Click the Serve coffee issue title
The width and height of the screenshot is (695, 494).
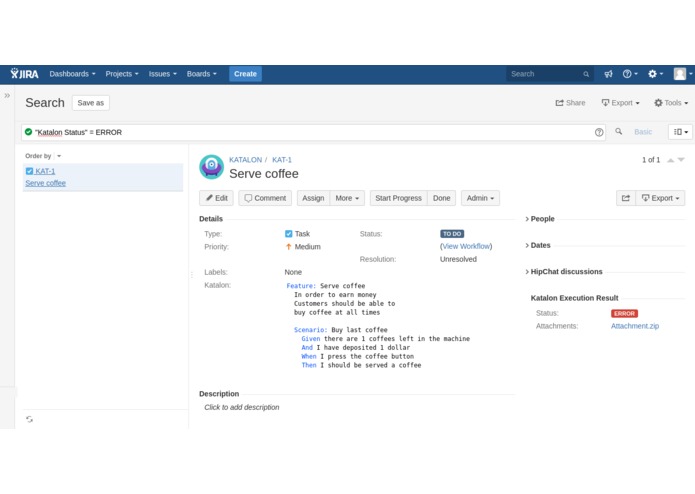tap(264, 174)
